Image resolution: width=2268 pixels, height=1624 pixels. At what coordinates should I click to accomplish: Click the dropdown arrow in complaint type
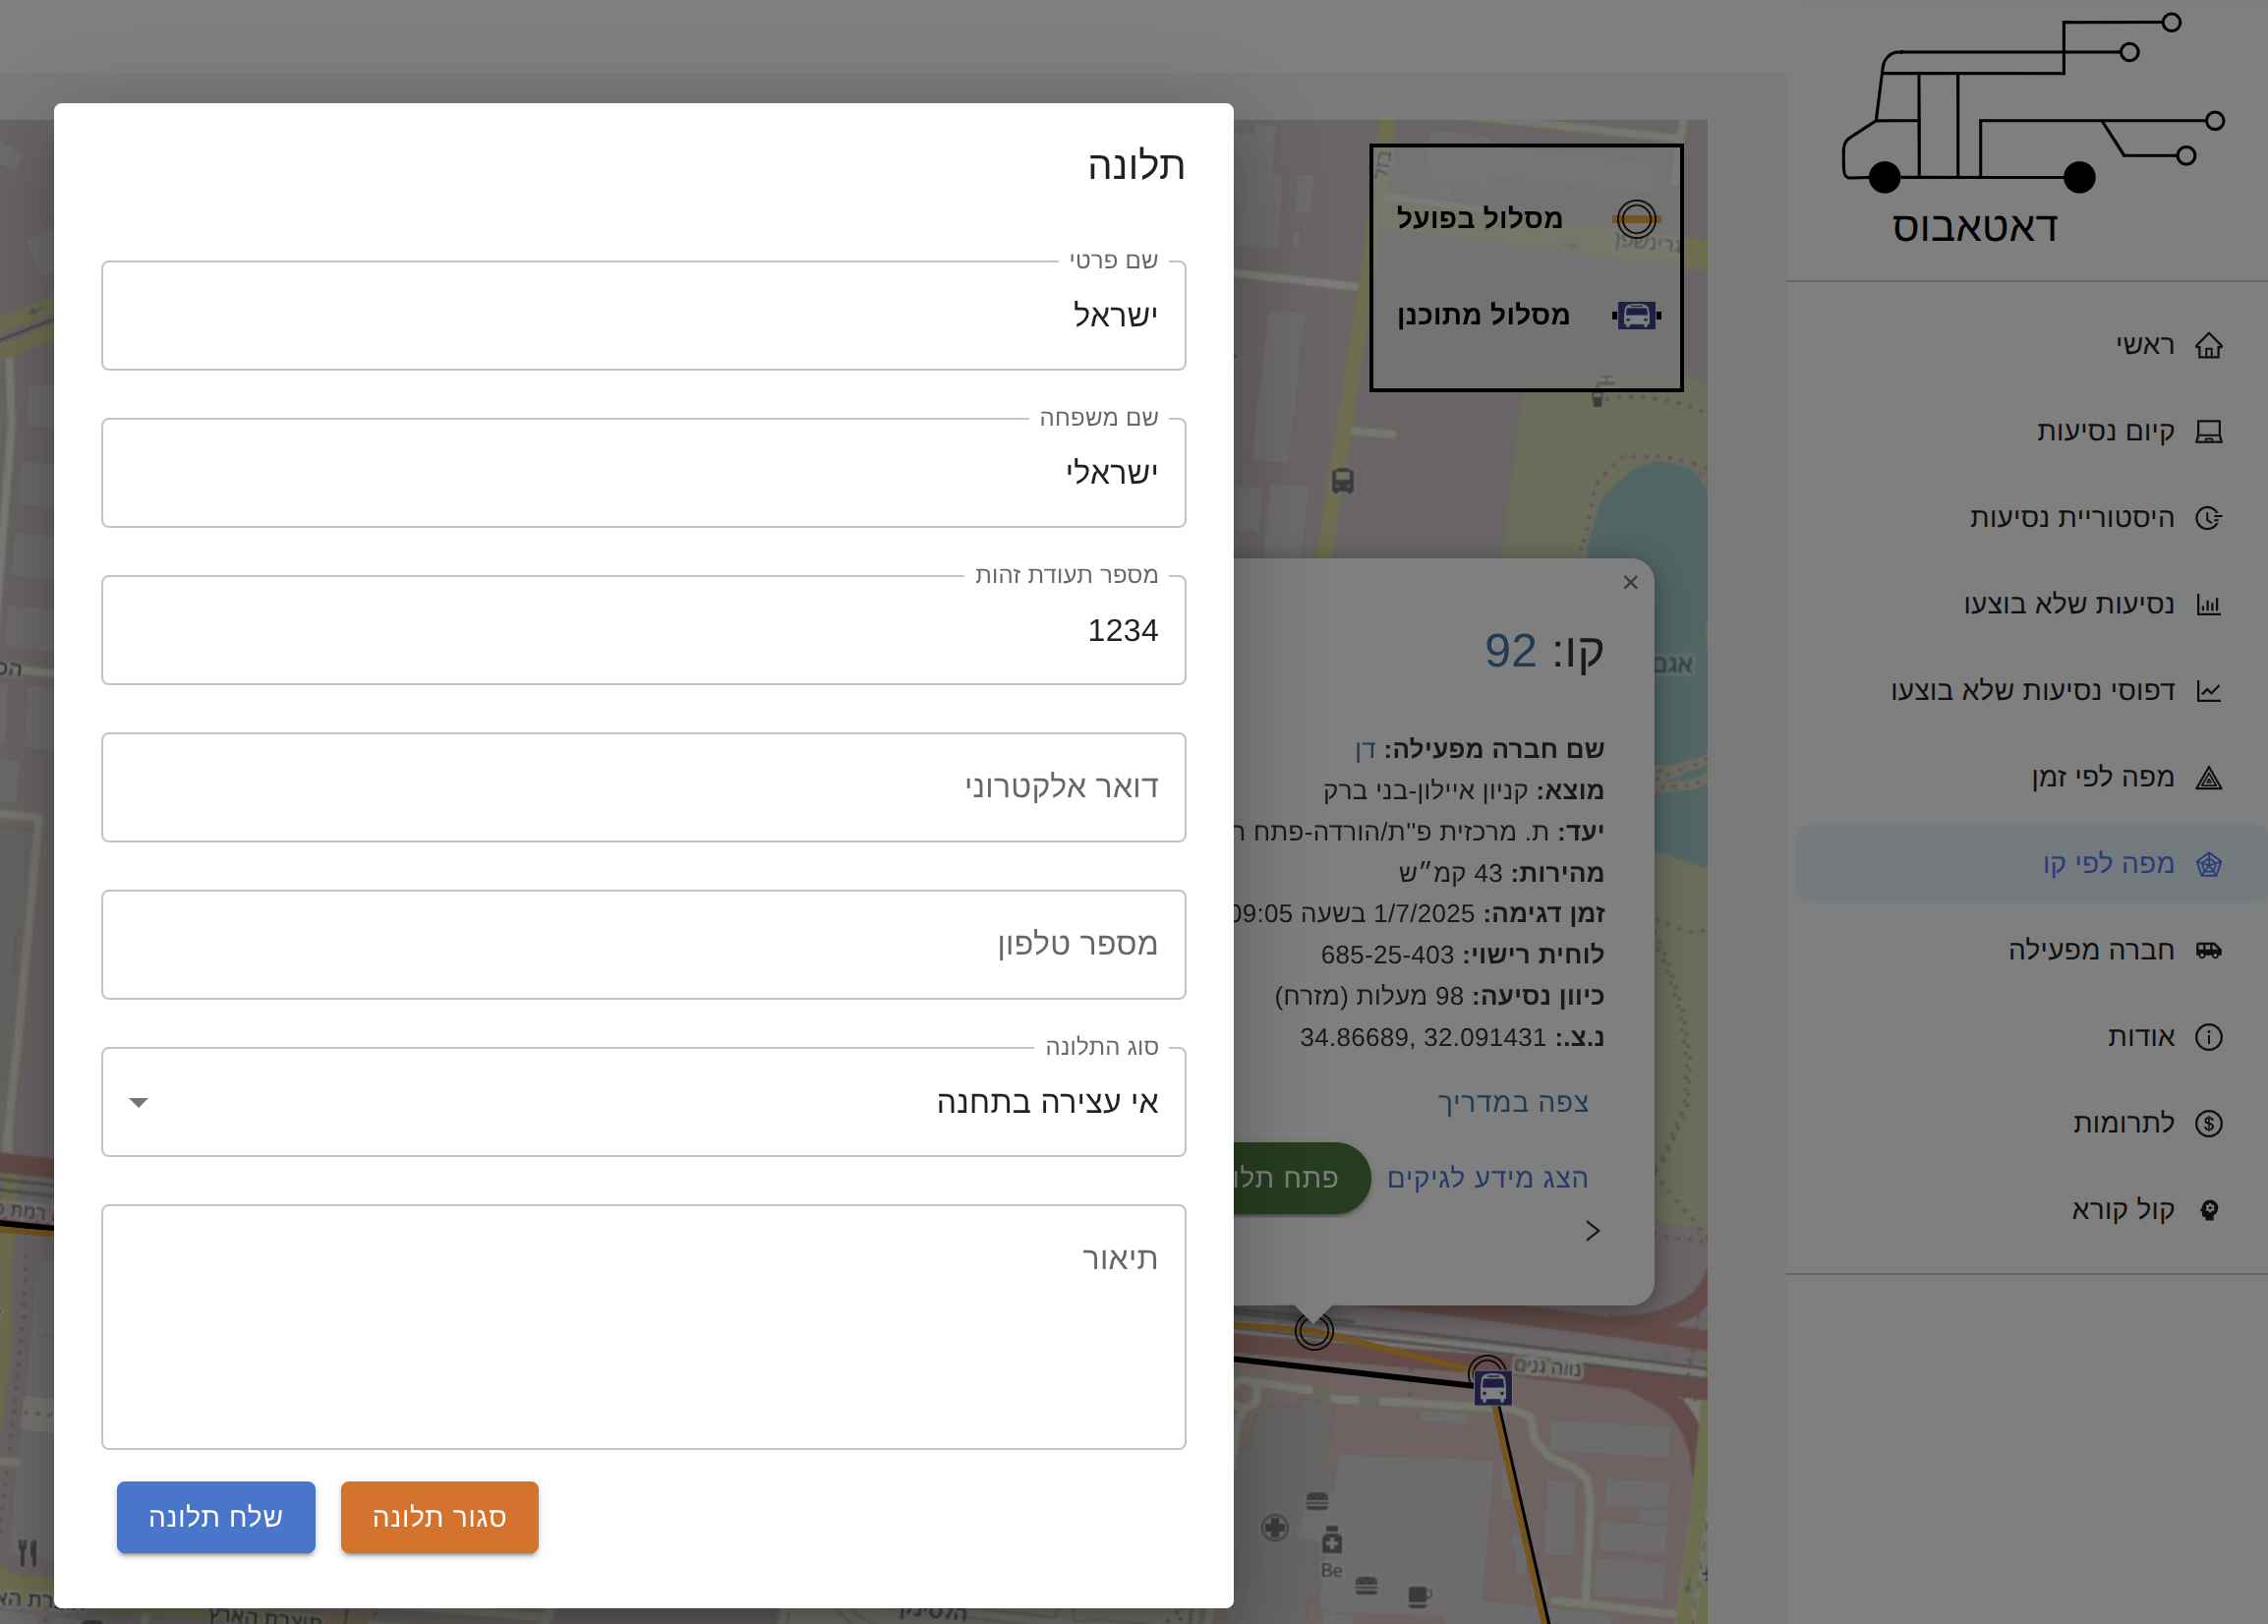139,1102
